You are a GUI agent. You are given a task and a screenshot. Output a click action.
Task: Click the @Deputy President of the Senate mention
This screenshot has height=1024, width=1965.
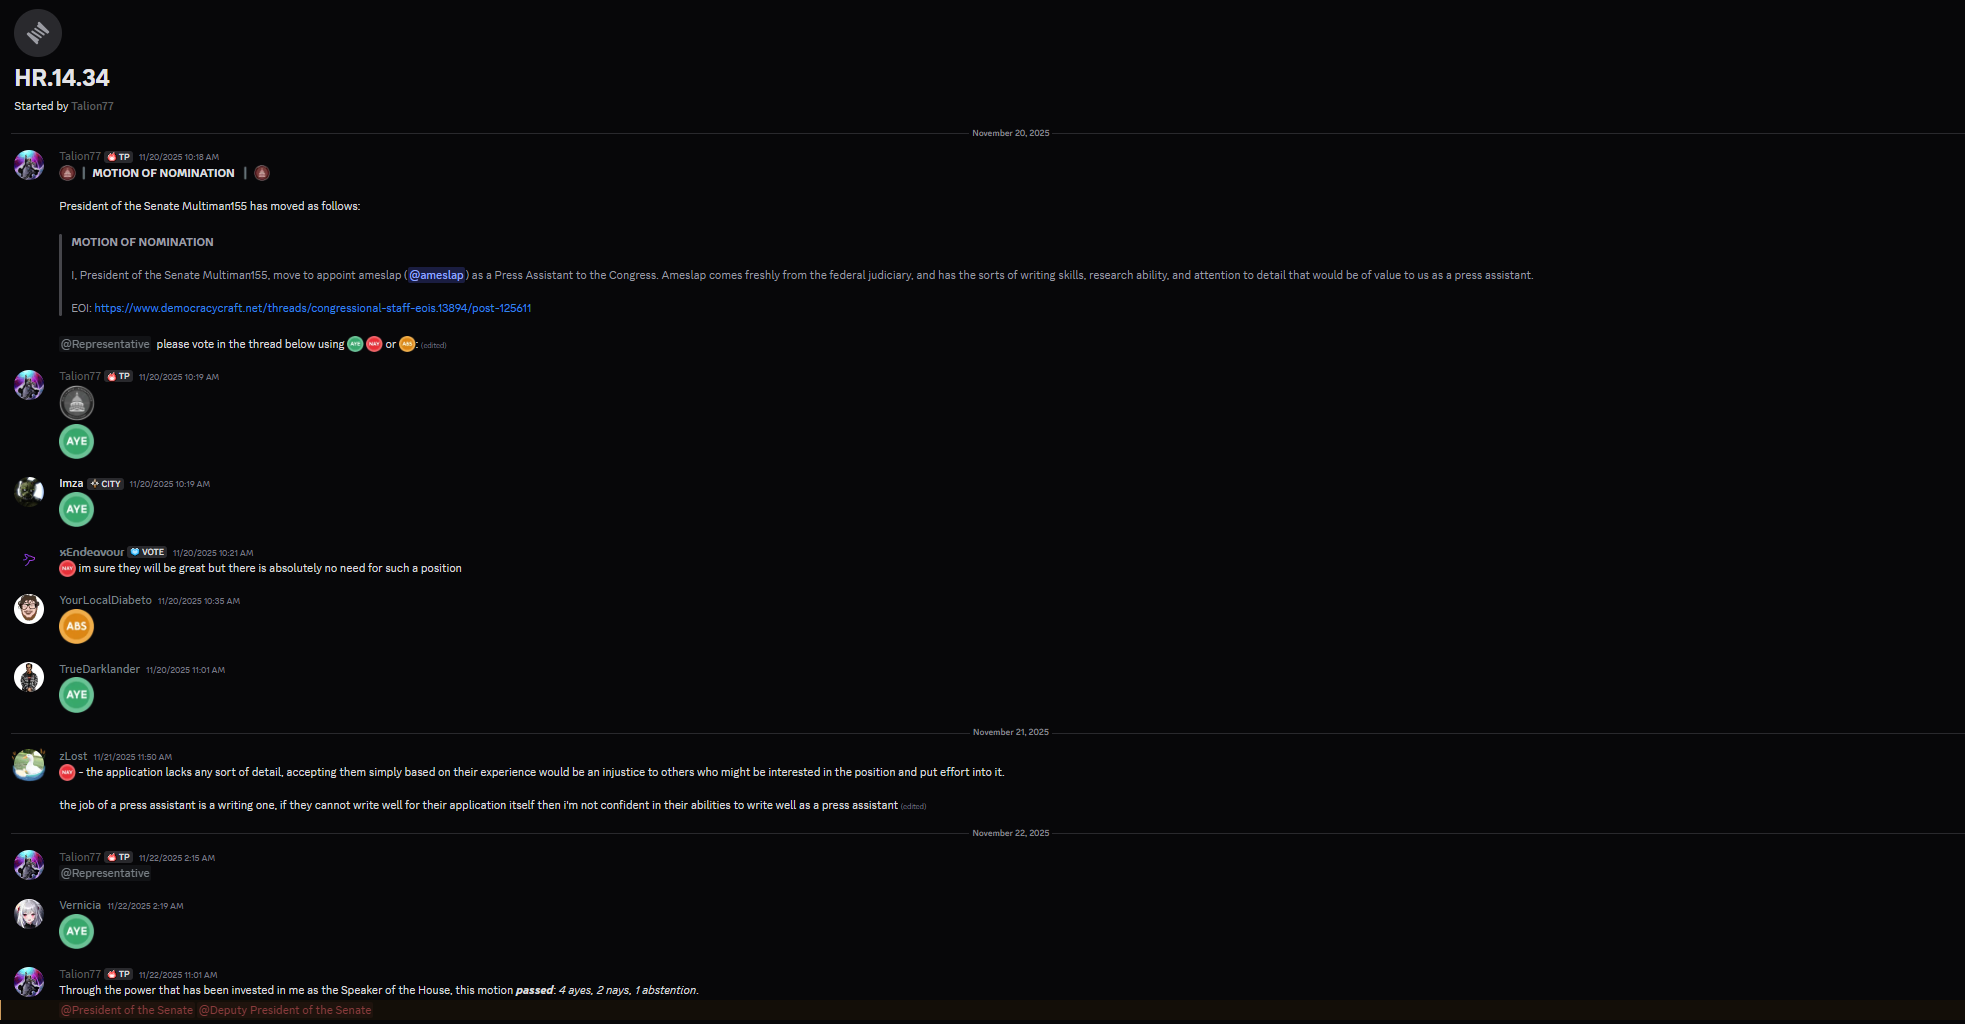click(x=285, y=1010)
